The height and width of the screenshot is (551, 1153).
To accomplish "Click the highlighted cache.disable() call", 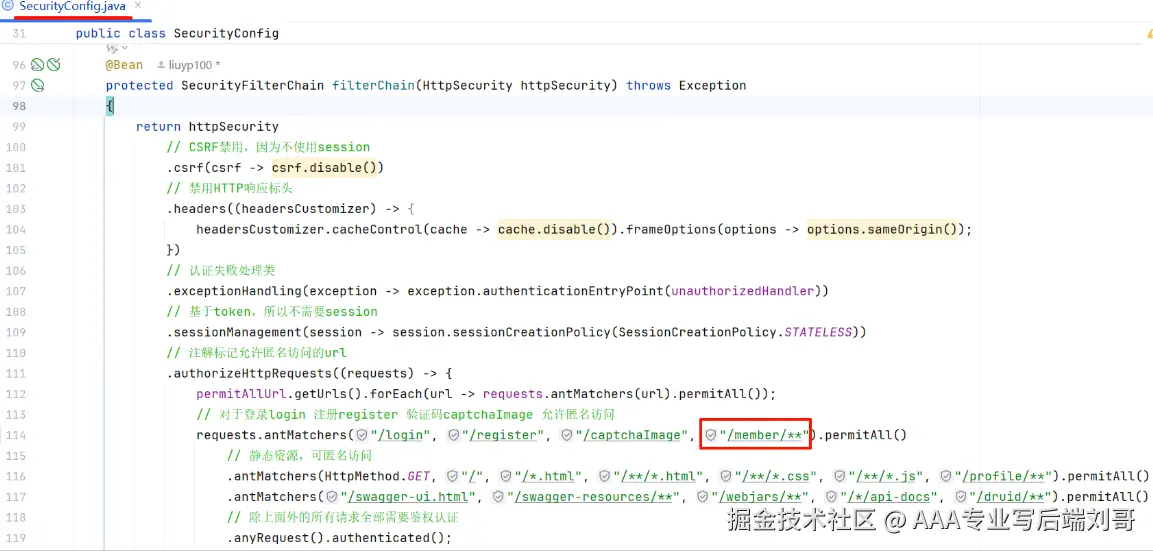I will tap(554, 230).
